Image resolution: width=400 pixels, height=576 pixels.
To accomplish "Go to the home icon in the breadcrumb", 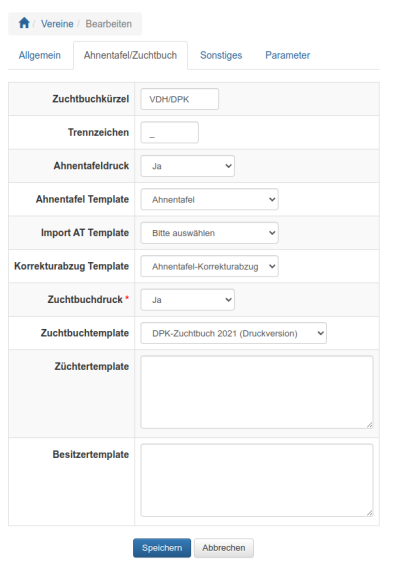I will point(24,23).
